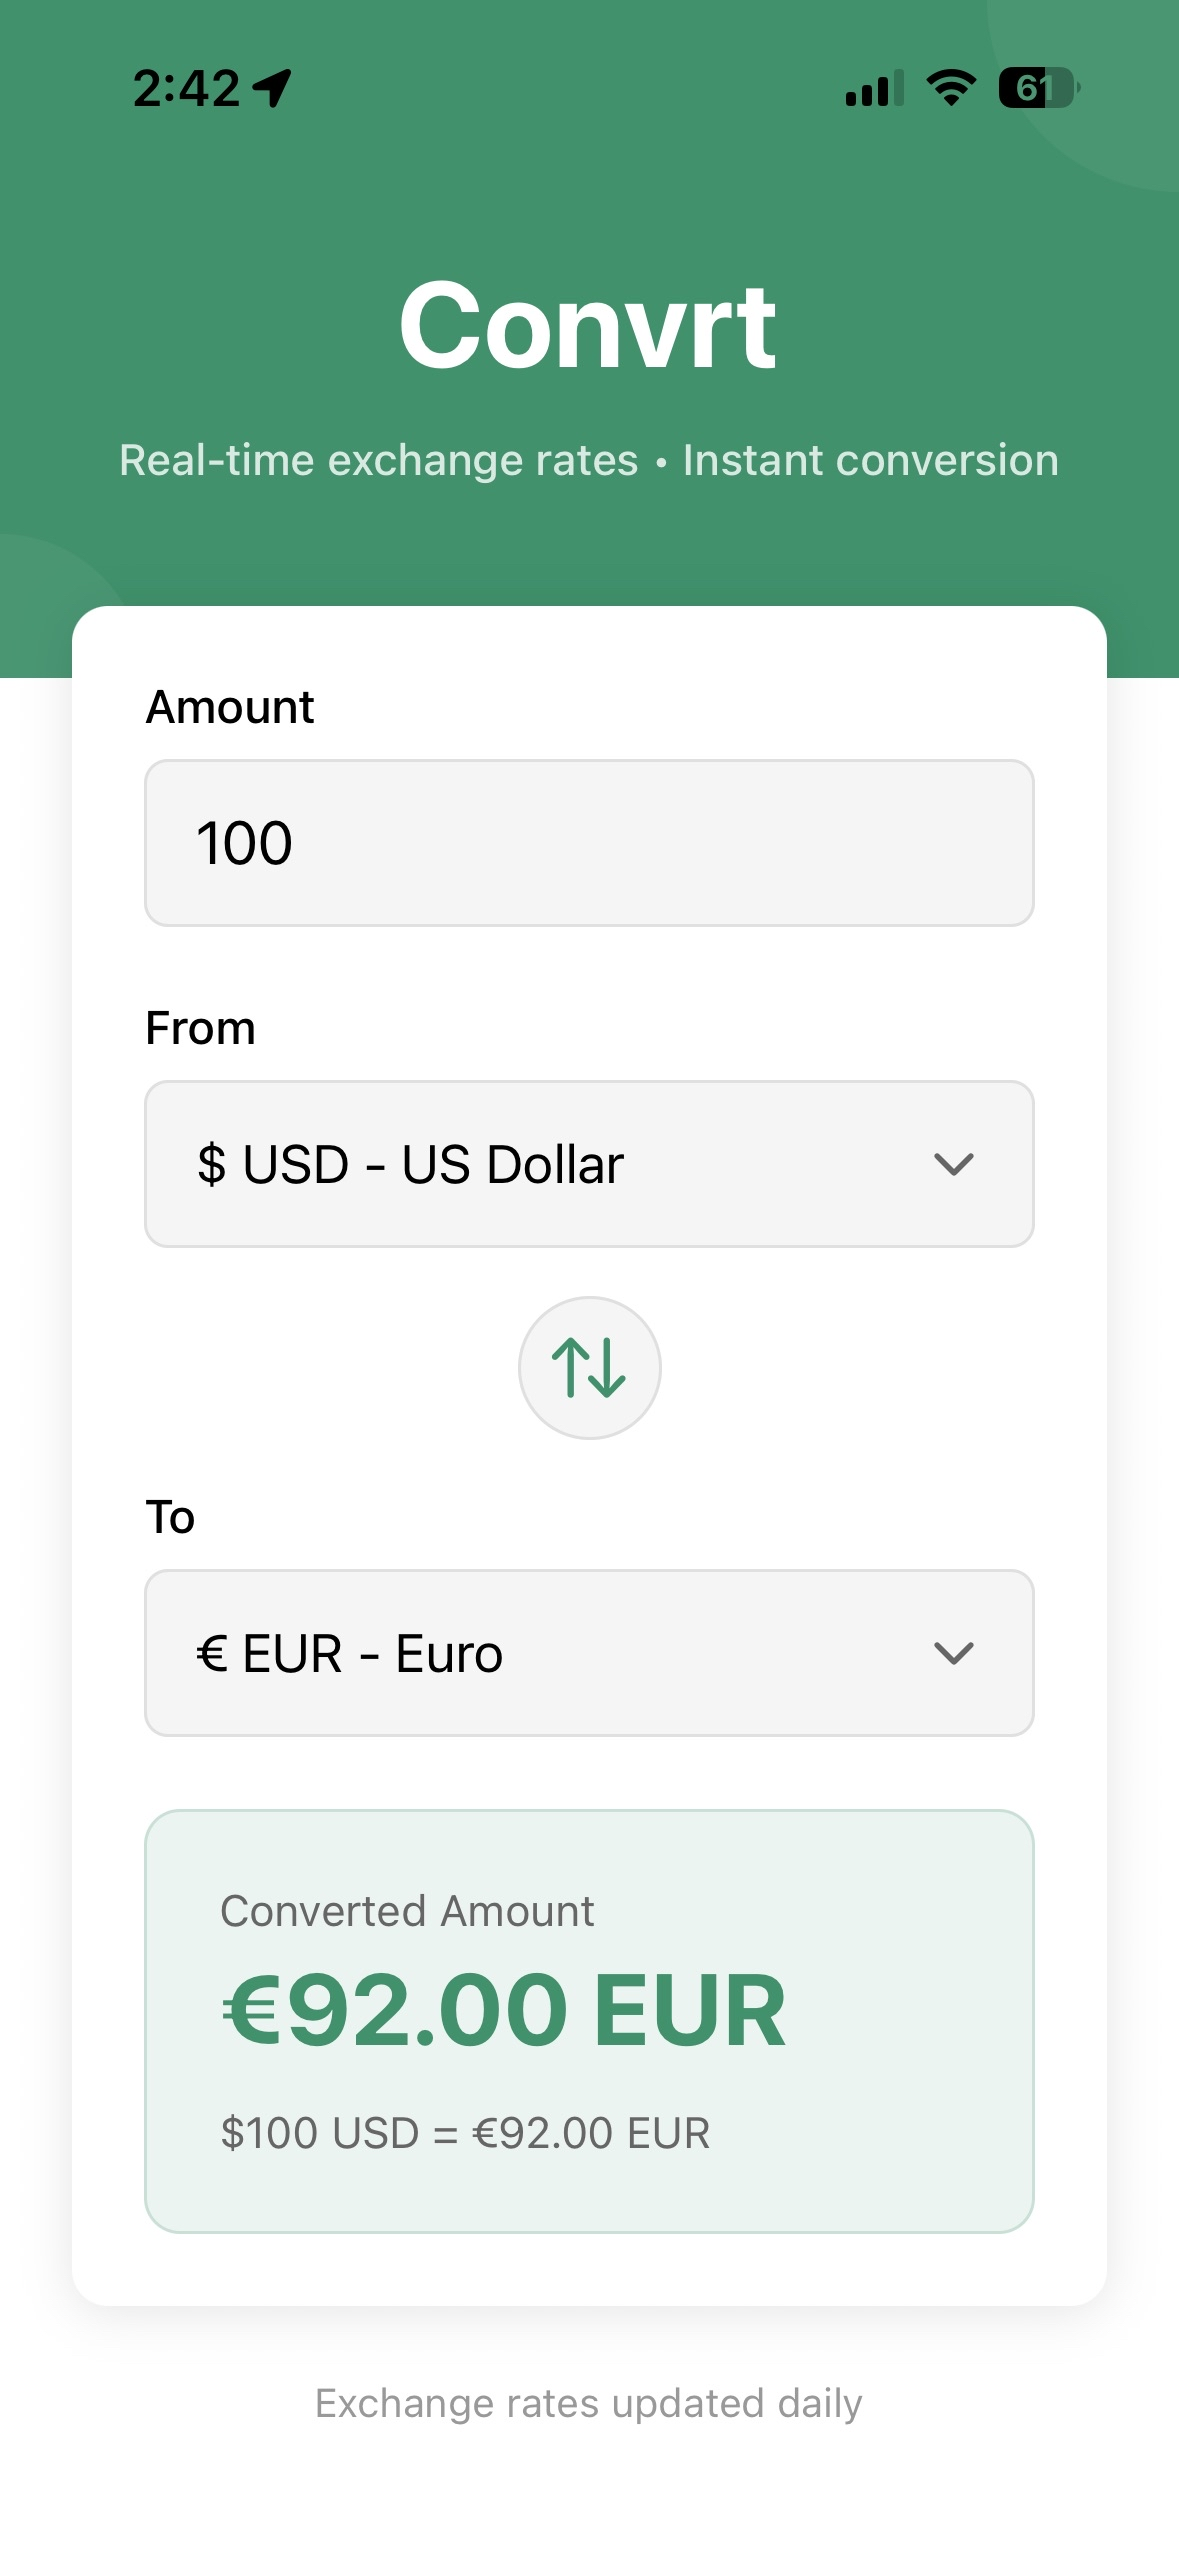Focus the Amount field showing 100
The image size is (1179, 2556).
(589, 843)
